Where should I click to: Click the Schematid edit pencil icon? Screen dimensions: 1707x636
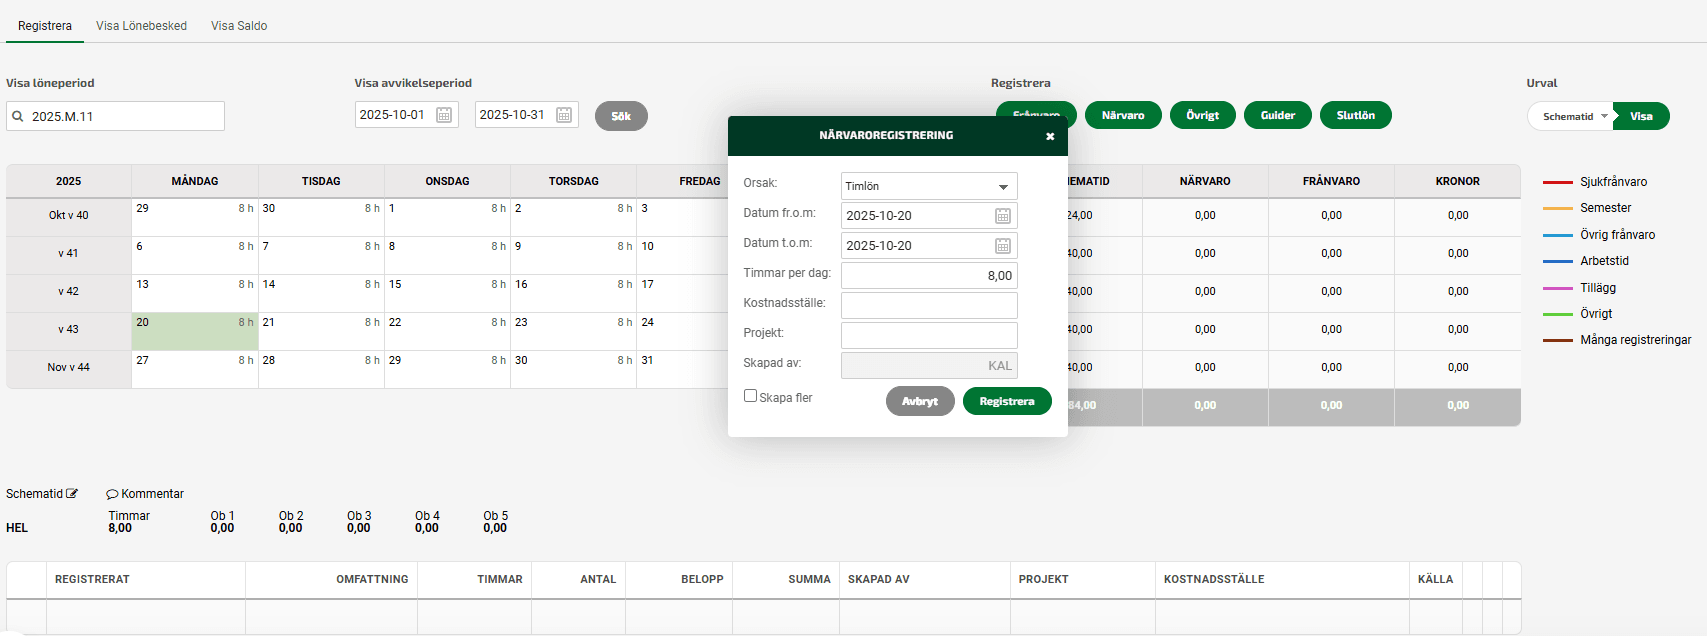pyautogui.click(x=72, y=494)
